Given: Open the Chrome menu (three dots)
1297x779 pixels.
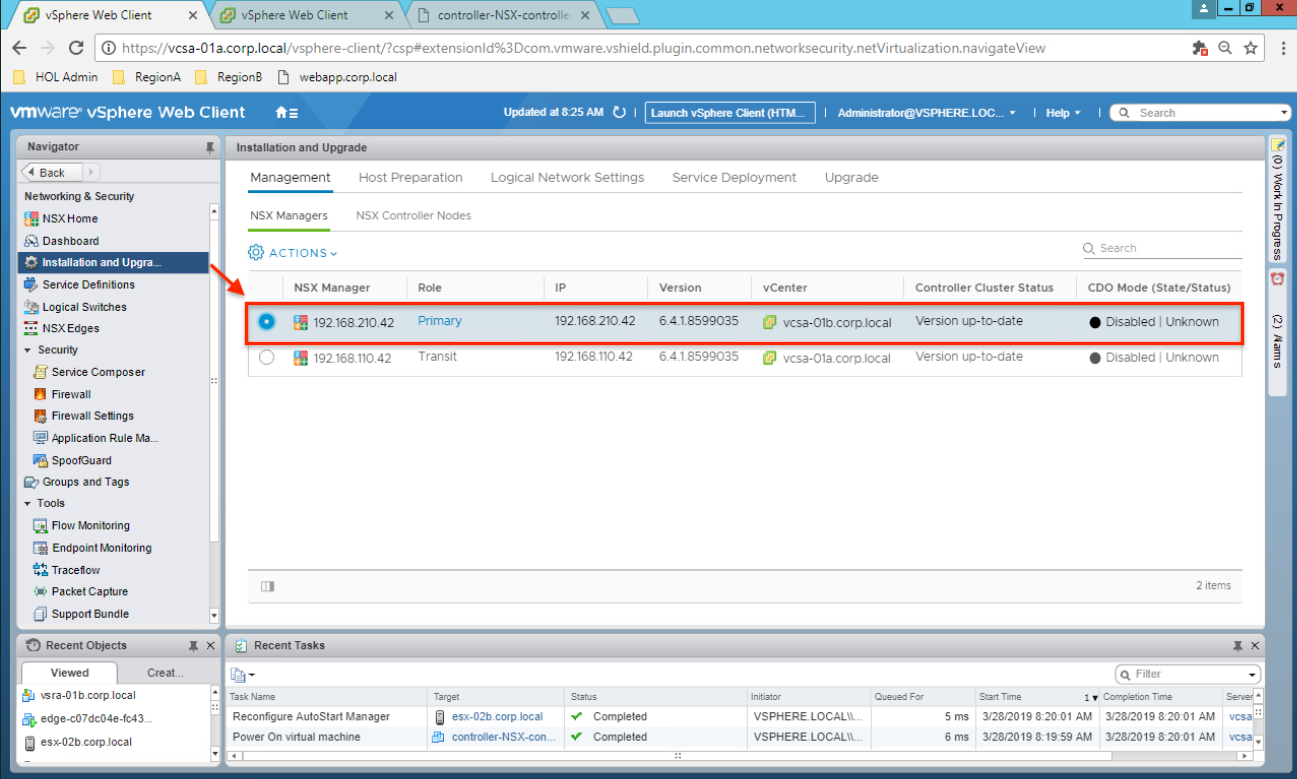Looking at the screenshot, I should [1283, 48].
